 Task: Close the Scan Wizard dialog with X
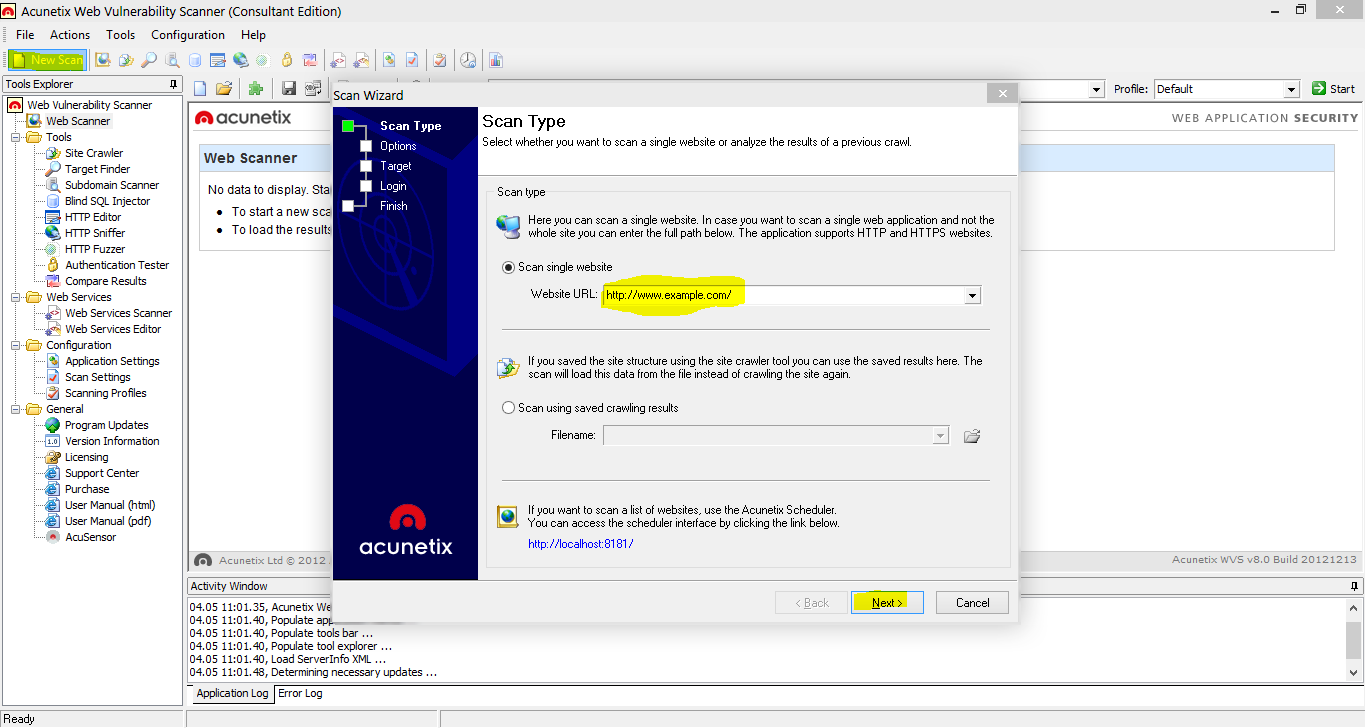(1002, 94)
